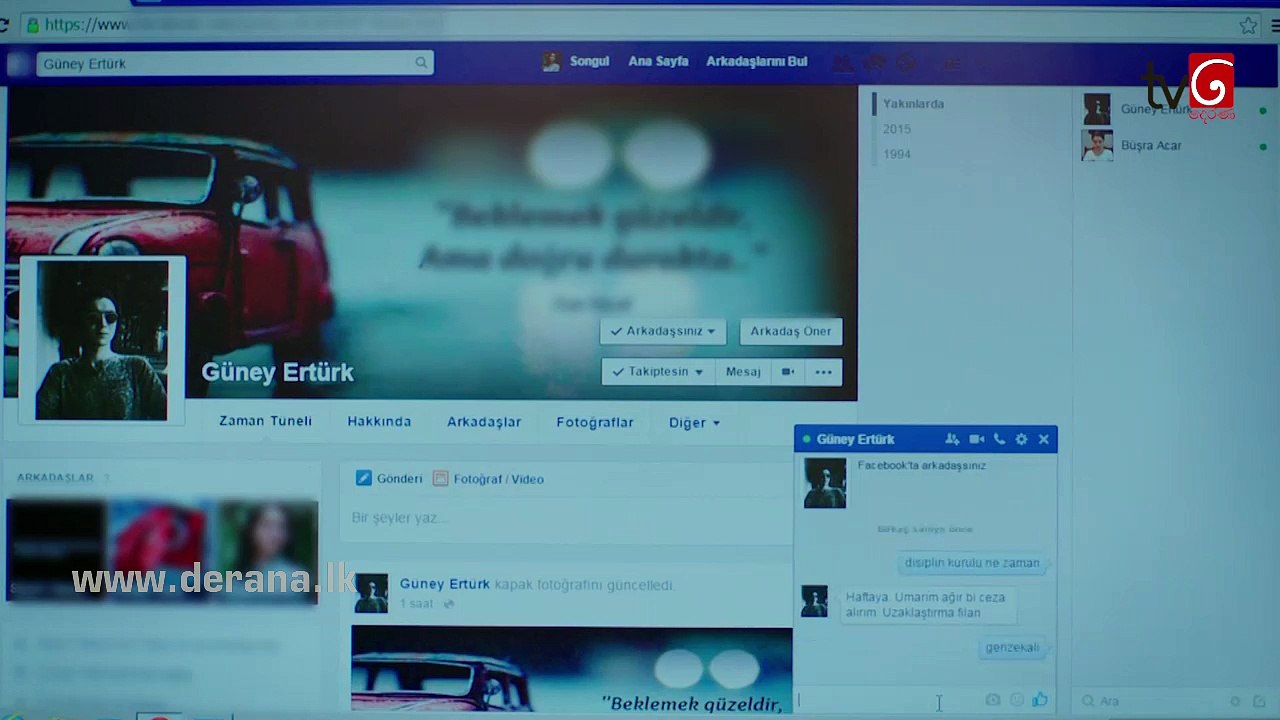Focus the chat message input field

click(x=886, y=701)
